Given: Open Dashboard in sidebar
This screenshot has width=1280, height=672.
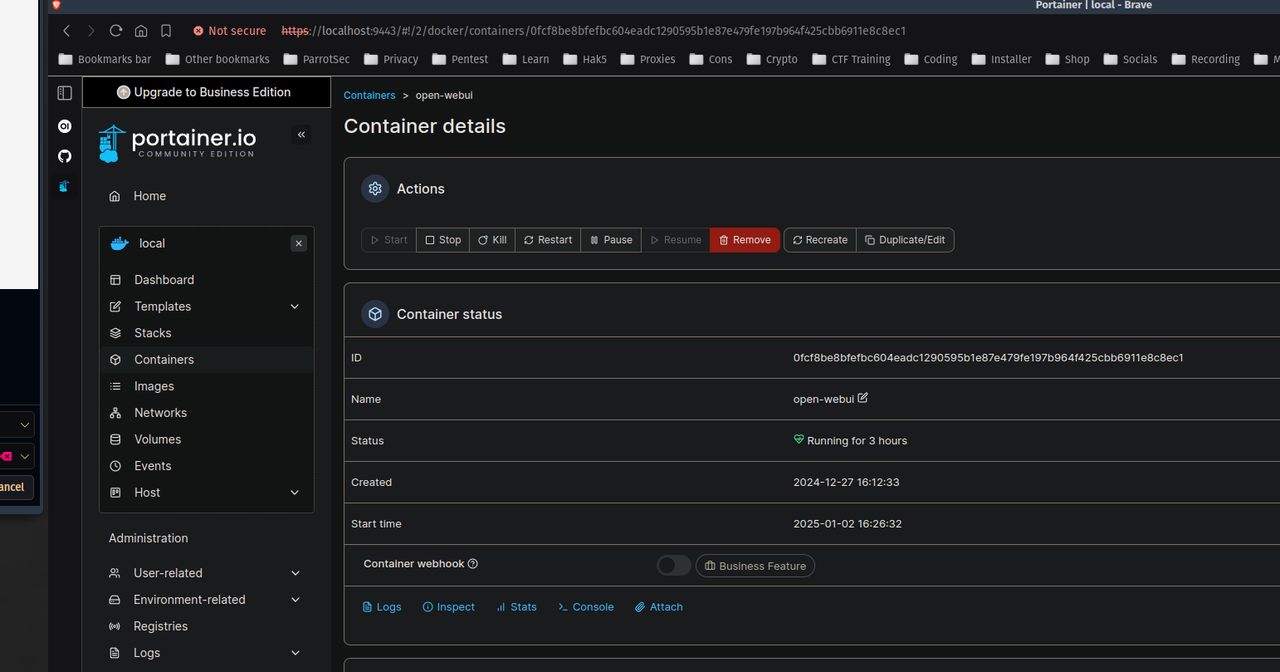Looking at the screenshot, I should [164, 280].
